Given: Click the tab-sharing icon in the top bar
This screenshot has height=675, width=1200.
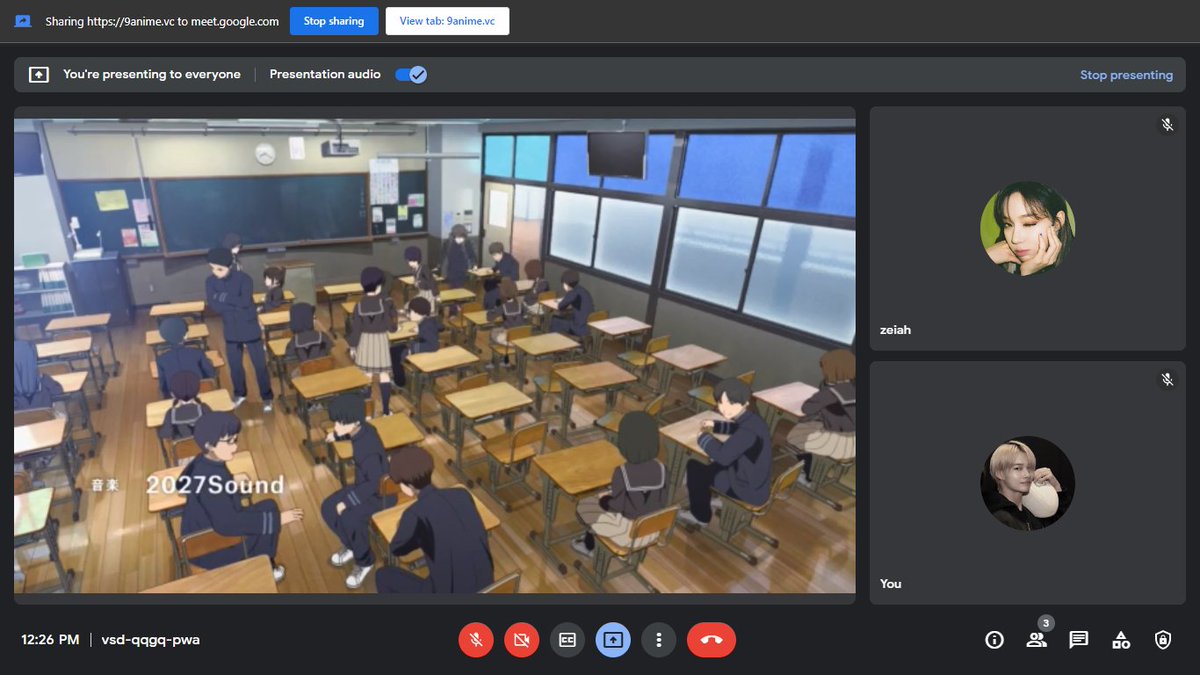Looking at the screenshot, I should tap(23, 21).
